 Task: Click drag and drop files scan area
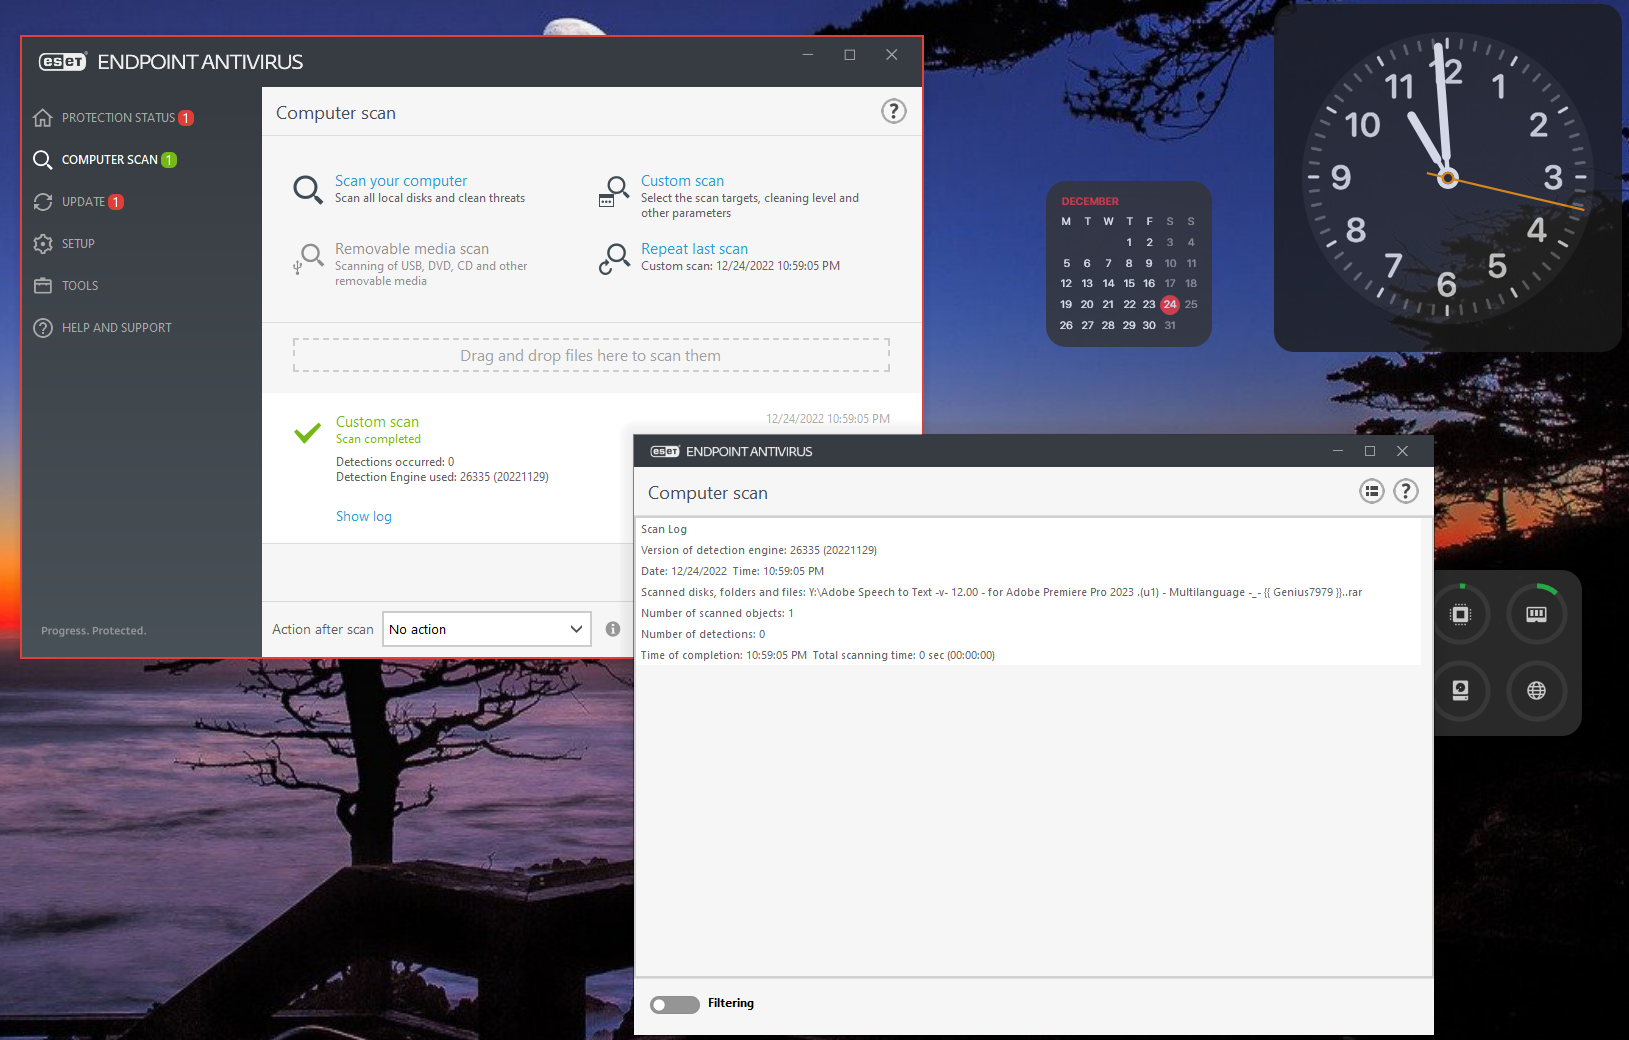pyautogui.click(x=591, y=355)
